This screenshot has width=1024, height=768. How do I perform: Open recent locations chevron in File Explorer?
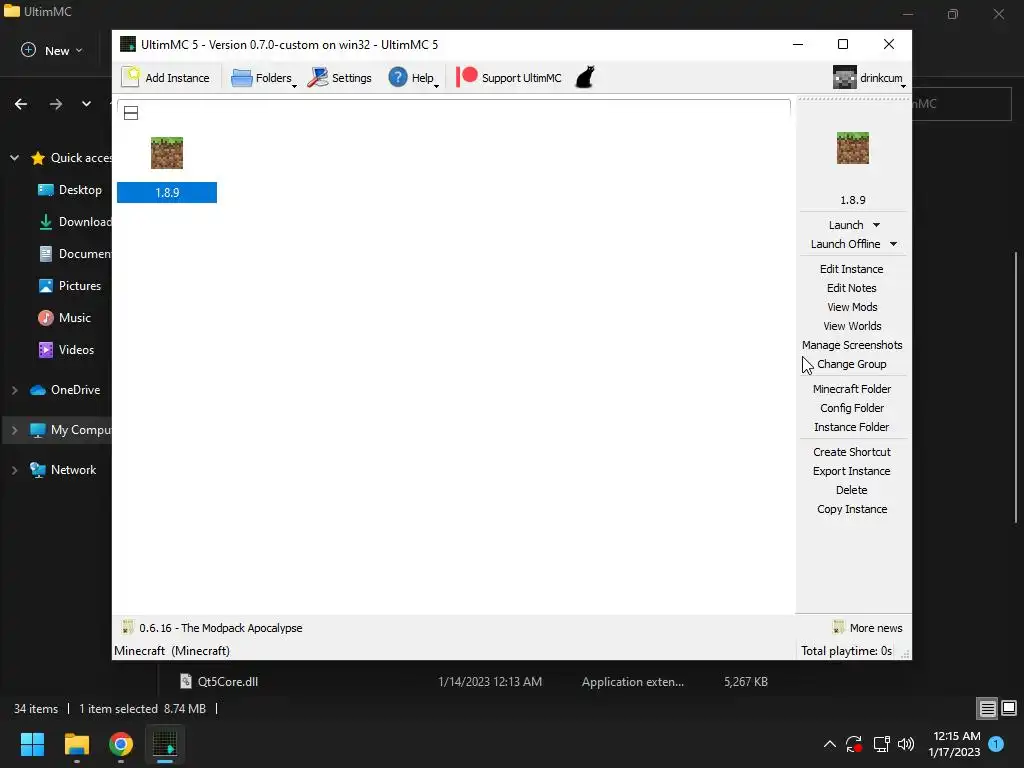[86, 104]
